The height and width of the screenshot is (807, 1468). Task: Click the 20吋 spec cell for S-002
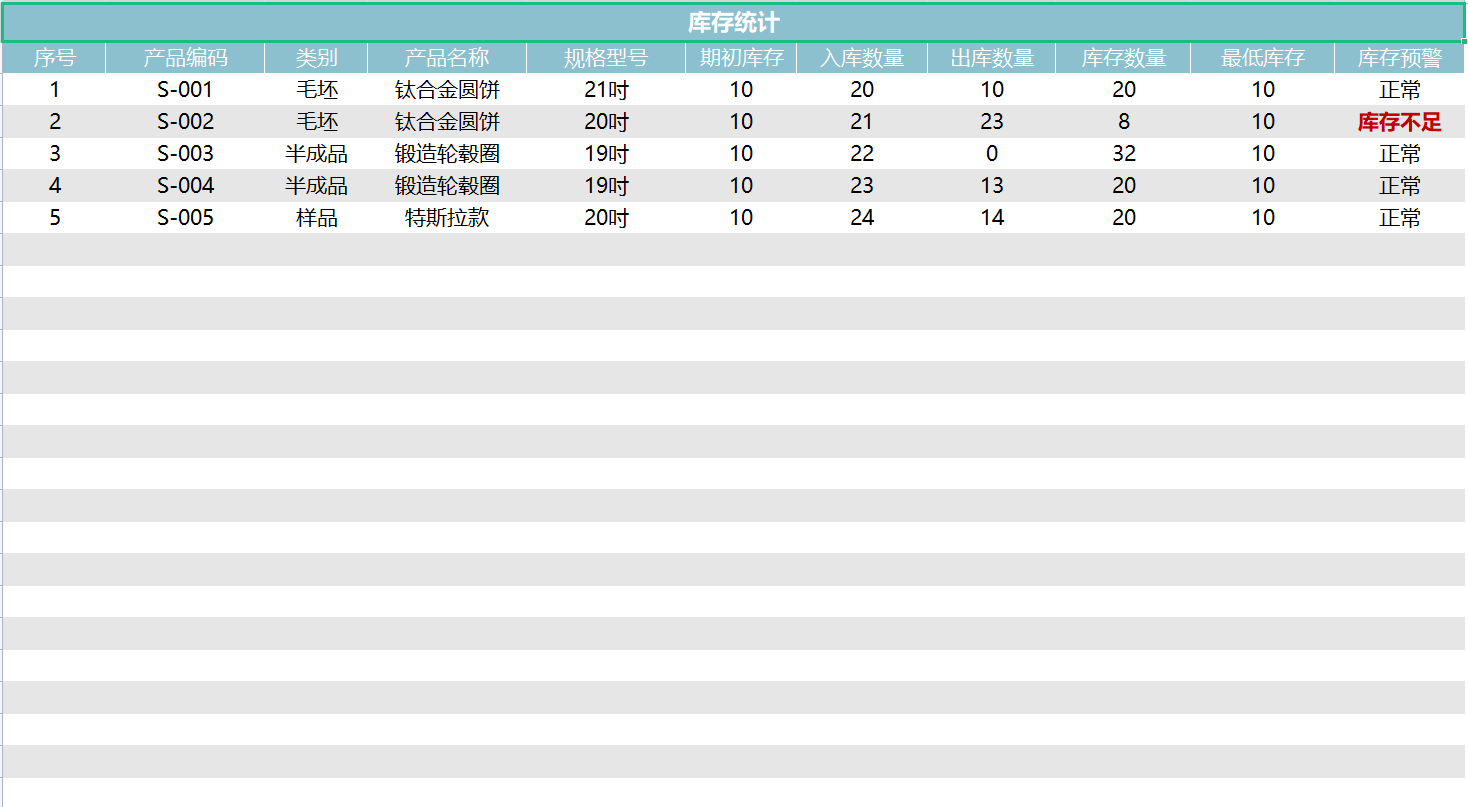pos(606,122)
